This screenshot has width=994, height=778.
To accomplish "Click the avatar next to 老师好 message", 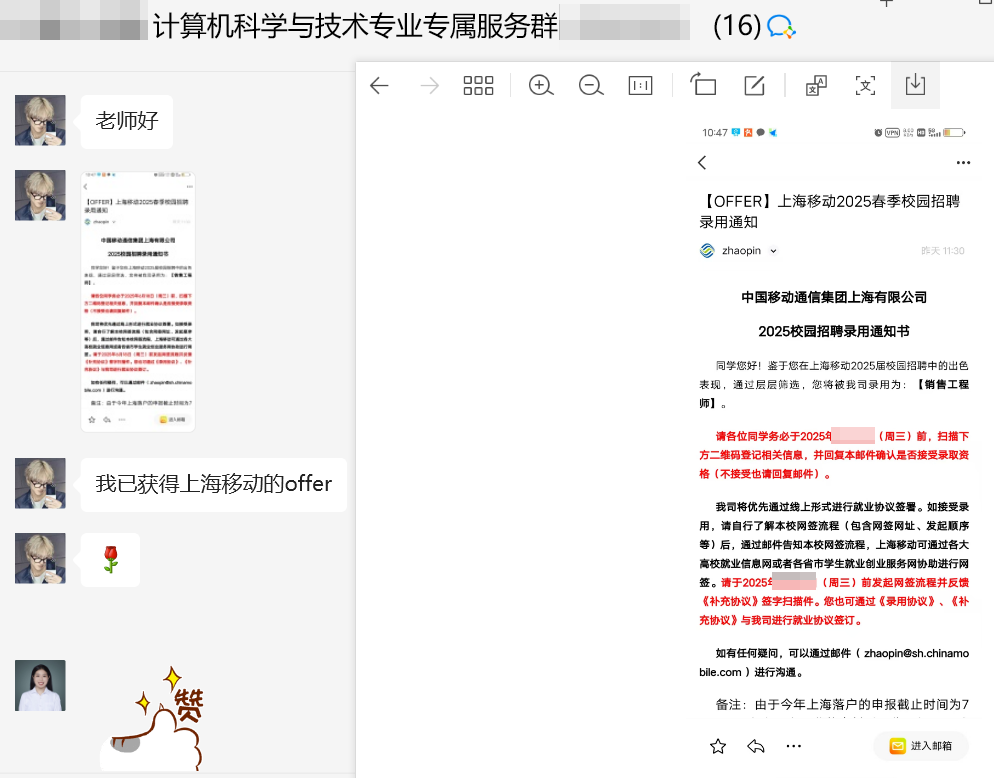I will (x=40, y=121).
